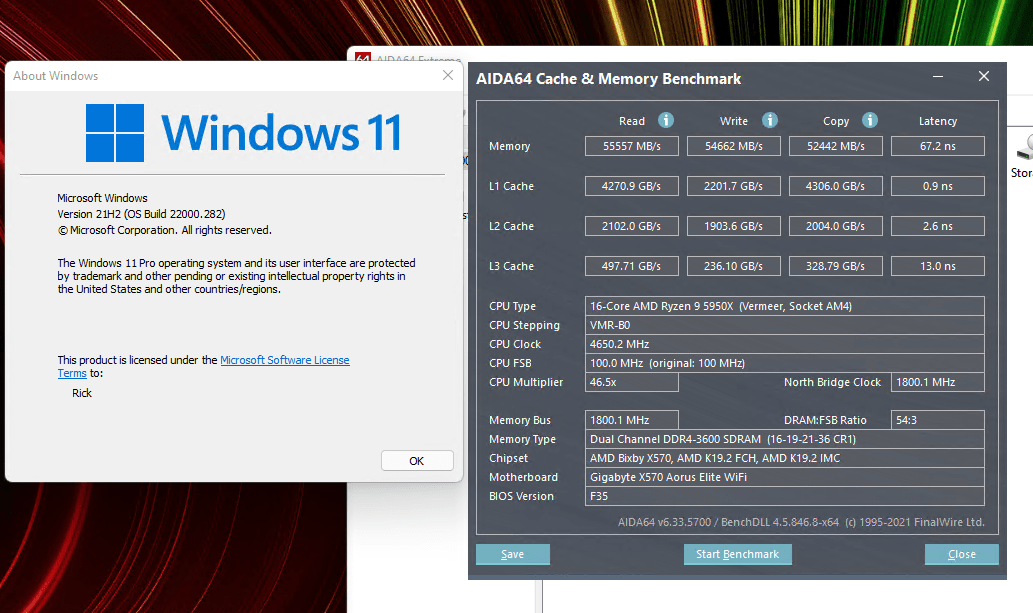Click the DRAM:FSB Ratio value 54:3
The image size is (1033, 613).
(938, 420)
